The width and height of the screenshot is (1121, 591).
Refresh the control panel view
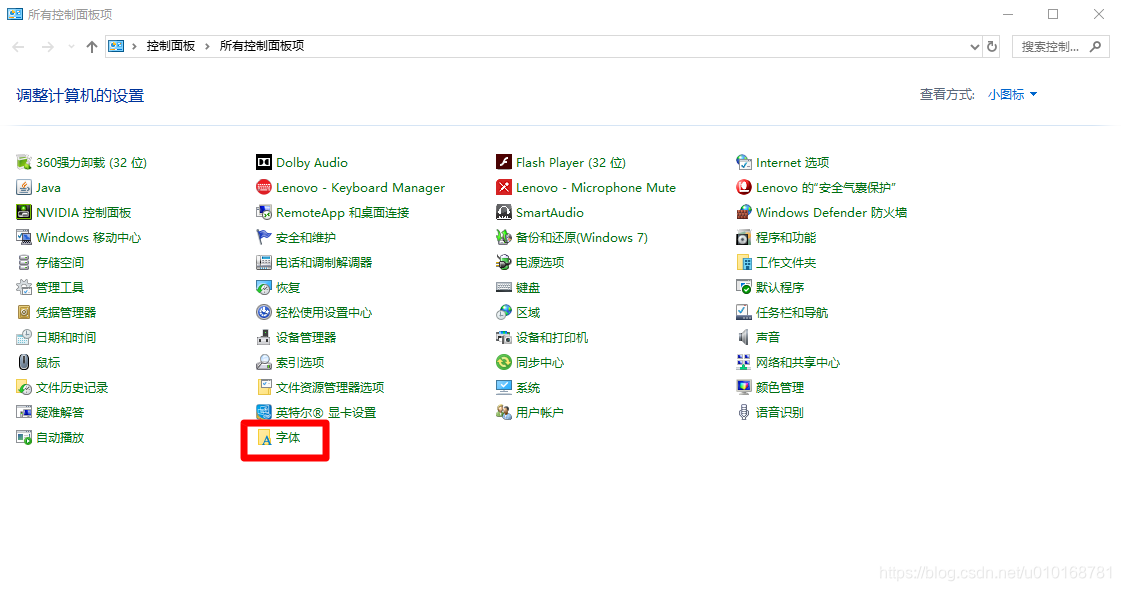pyautogui.click(x=992, y=46)
